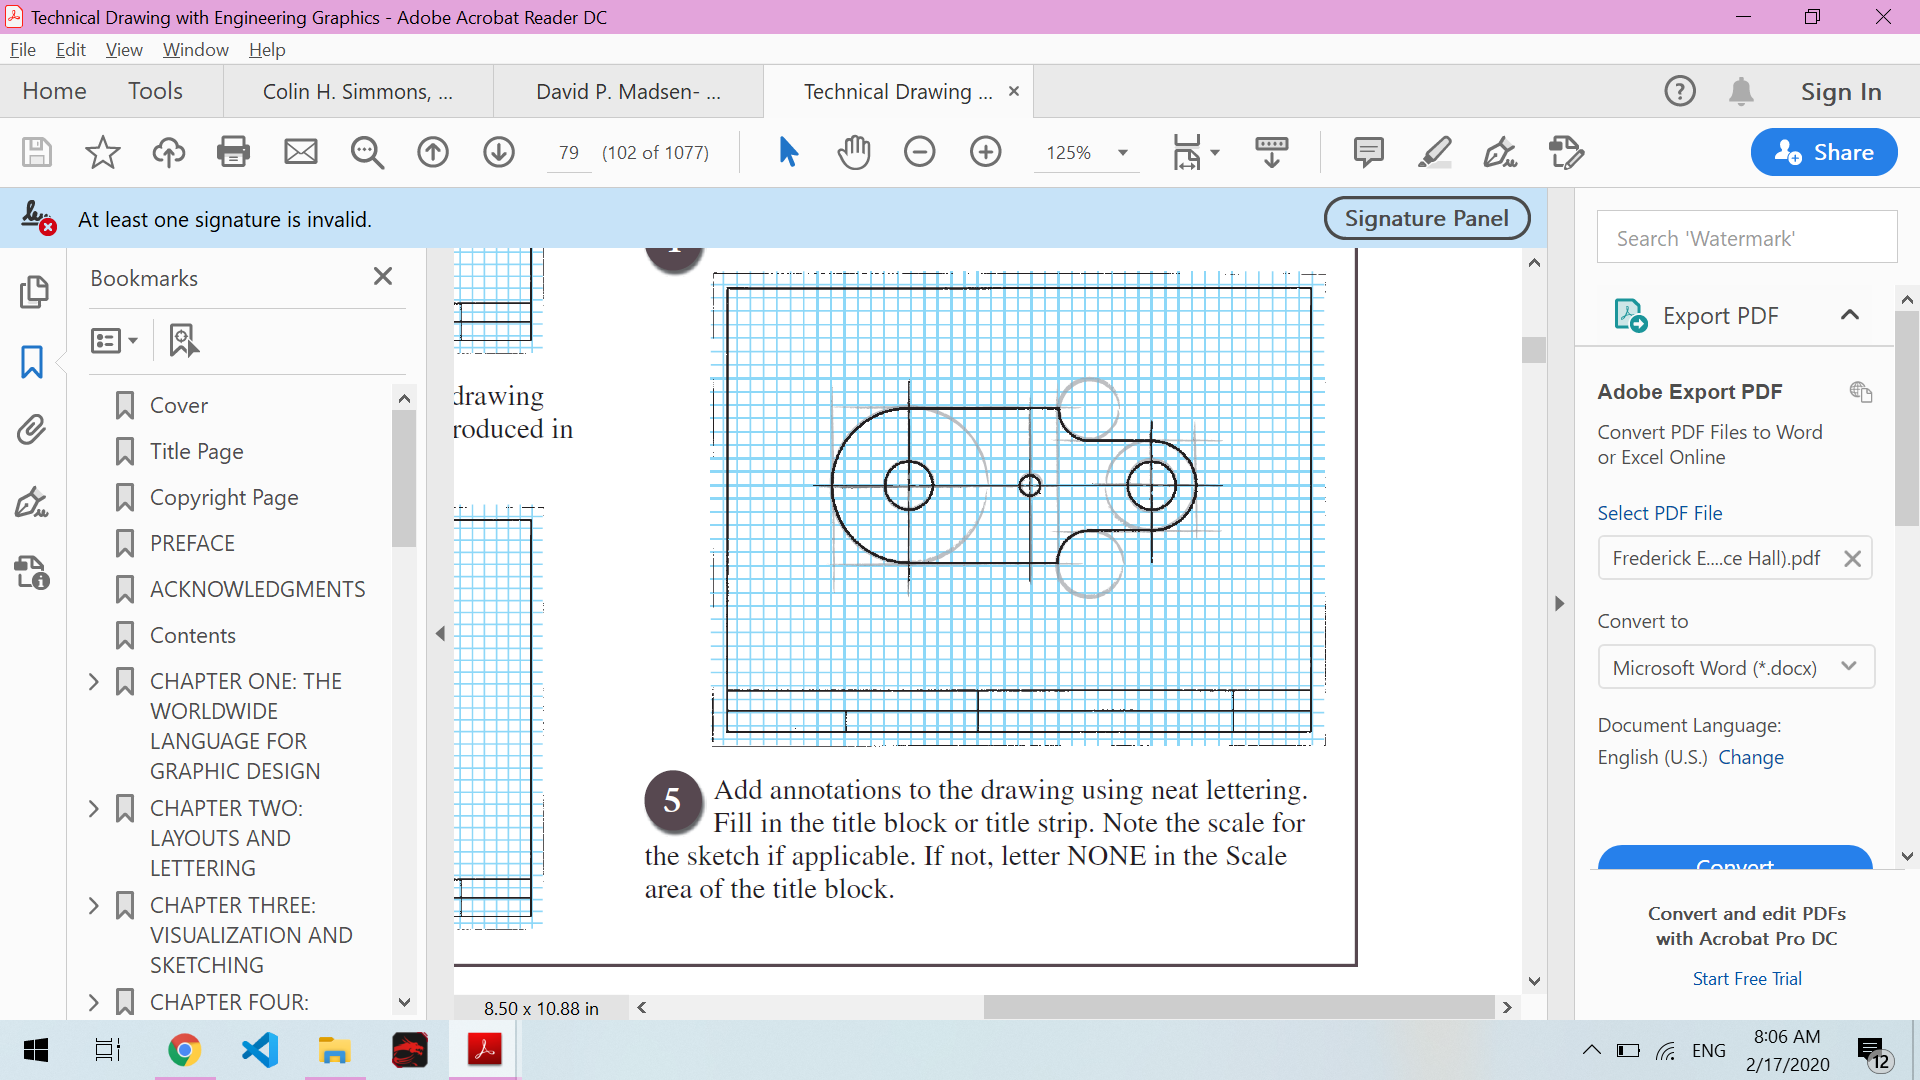Open the View menu
This screenshot has height=1080, width=1920.
point(124,49)
